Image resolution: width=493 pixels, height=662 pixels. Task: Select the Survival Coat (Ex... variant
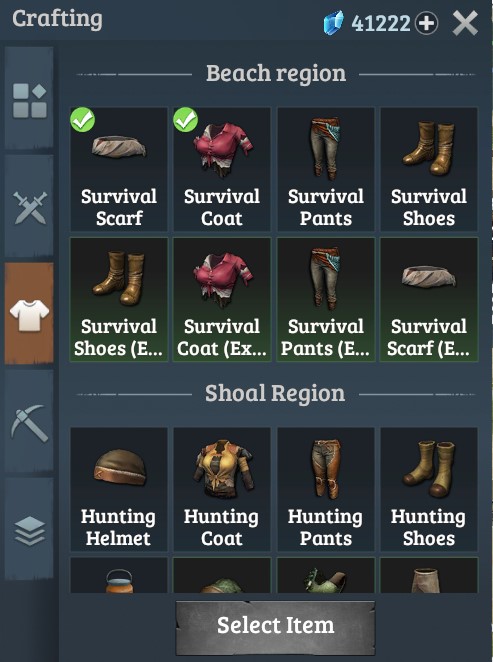(x=222, y=299)
